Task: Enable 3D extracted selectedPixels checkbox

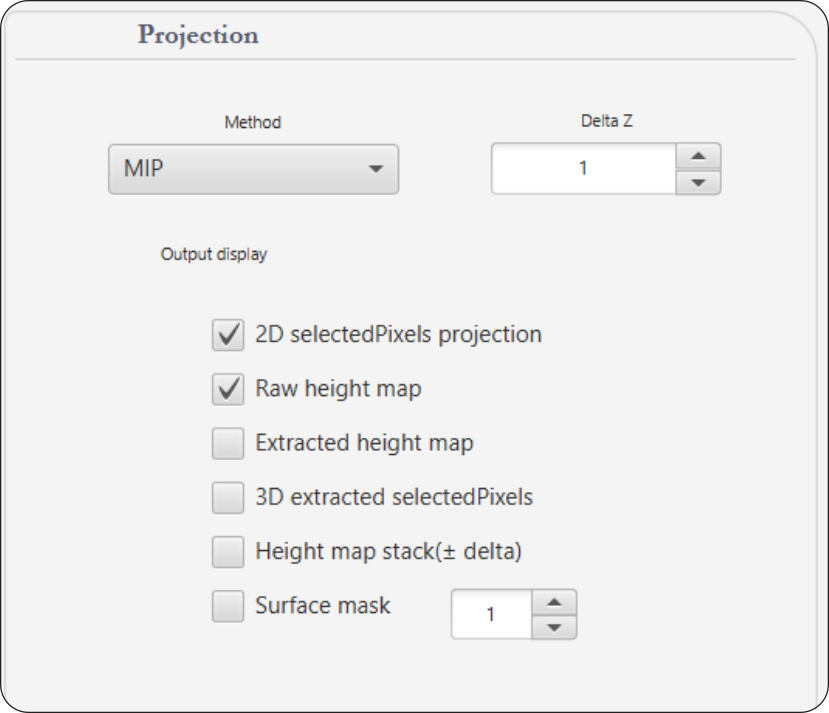Action: 228,497
